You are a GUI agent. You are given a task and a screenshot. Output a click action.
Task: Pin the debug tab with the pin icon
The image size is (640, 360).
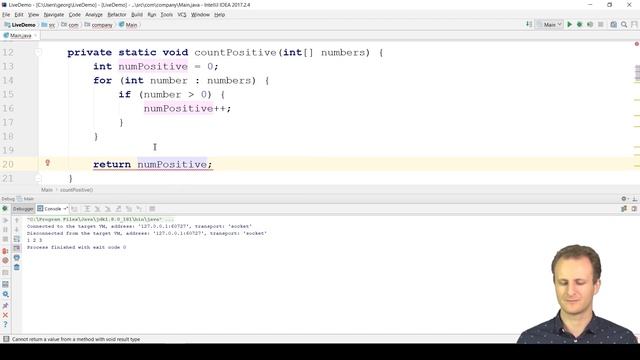tap(5, 305)
